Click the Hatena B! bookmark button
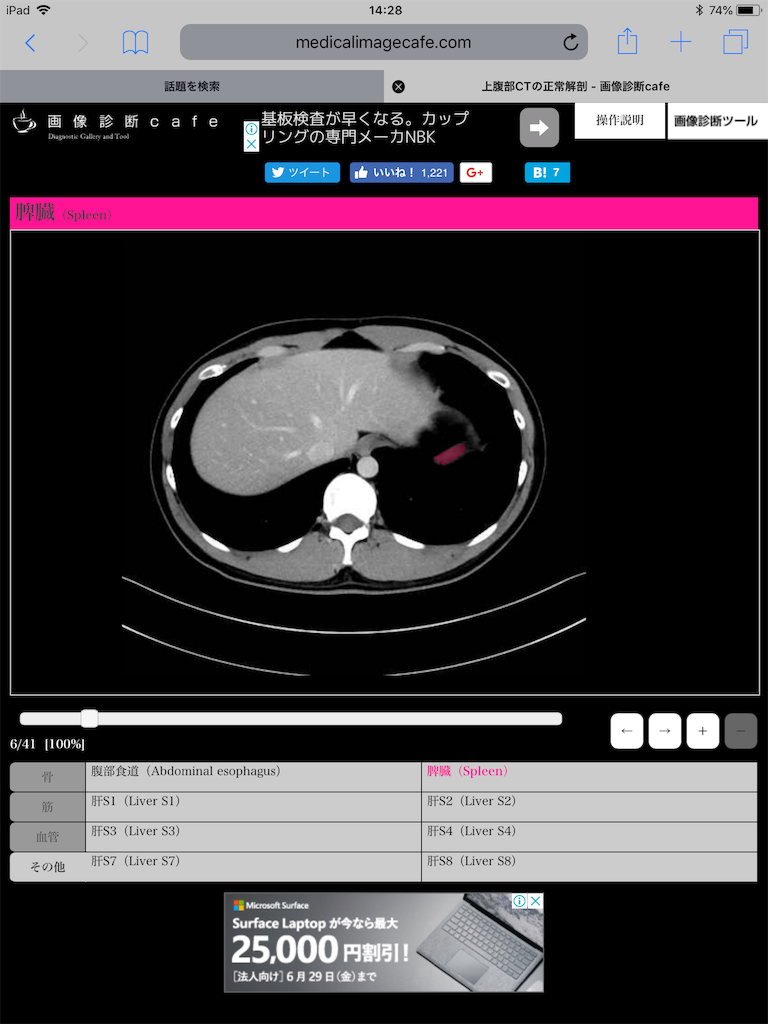 pyautogui.click(x=547, y=172)
